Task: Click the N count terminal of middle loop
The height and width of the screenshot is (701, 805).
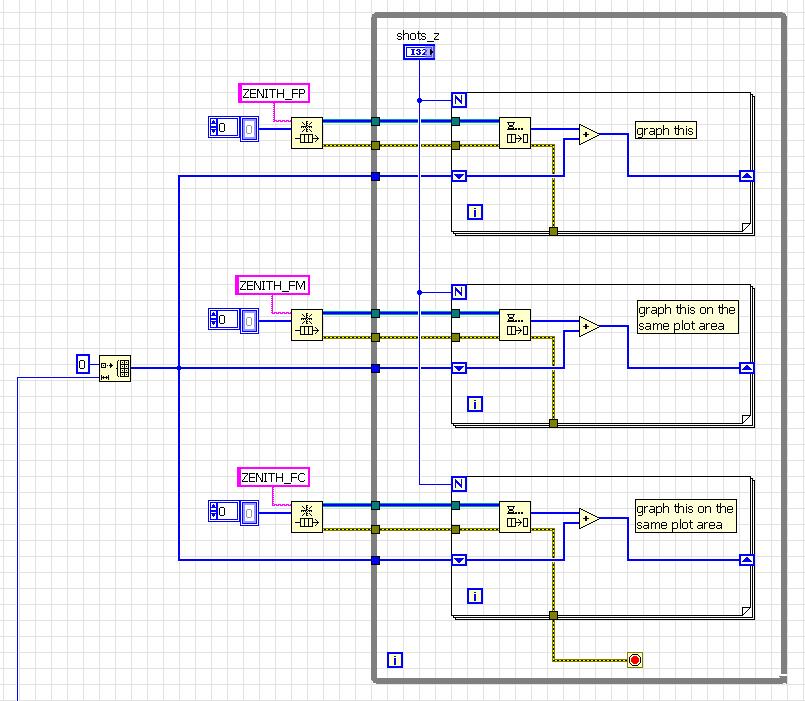Action: (459, 292)
